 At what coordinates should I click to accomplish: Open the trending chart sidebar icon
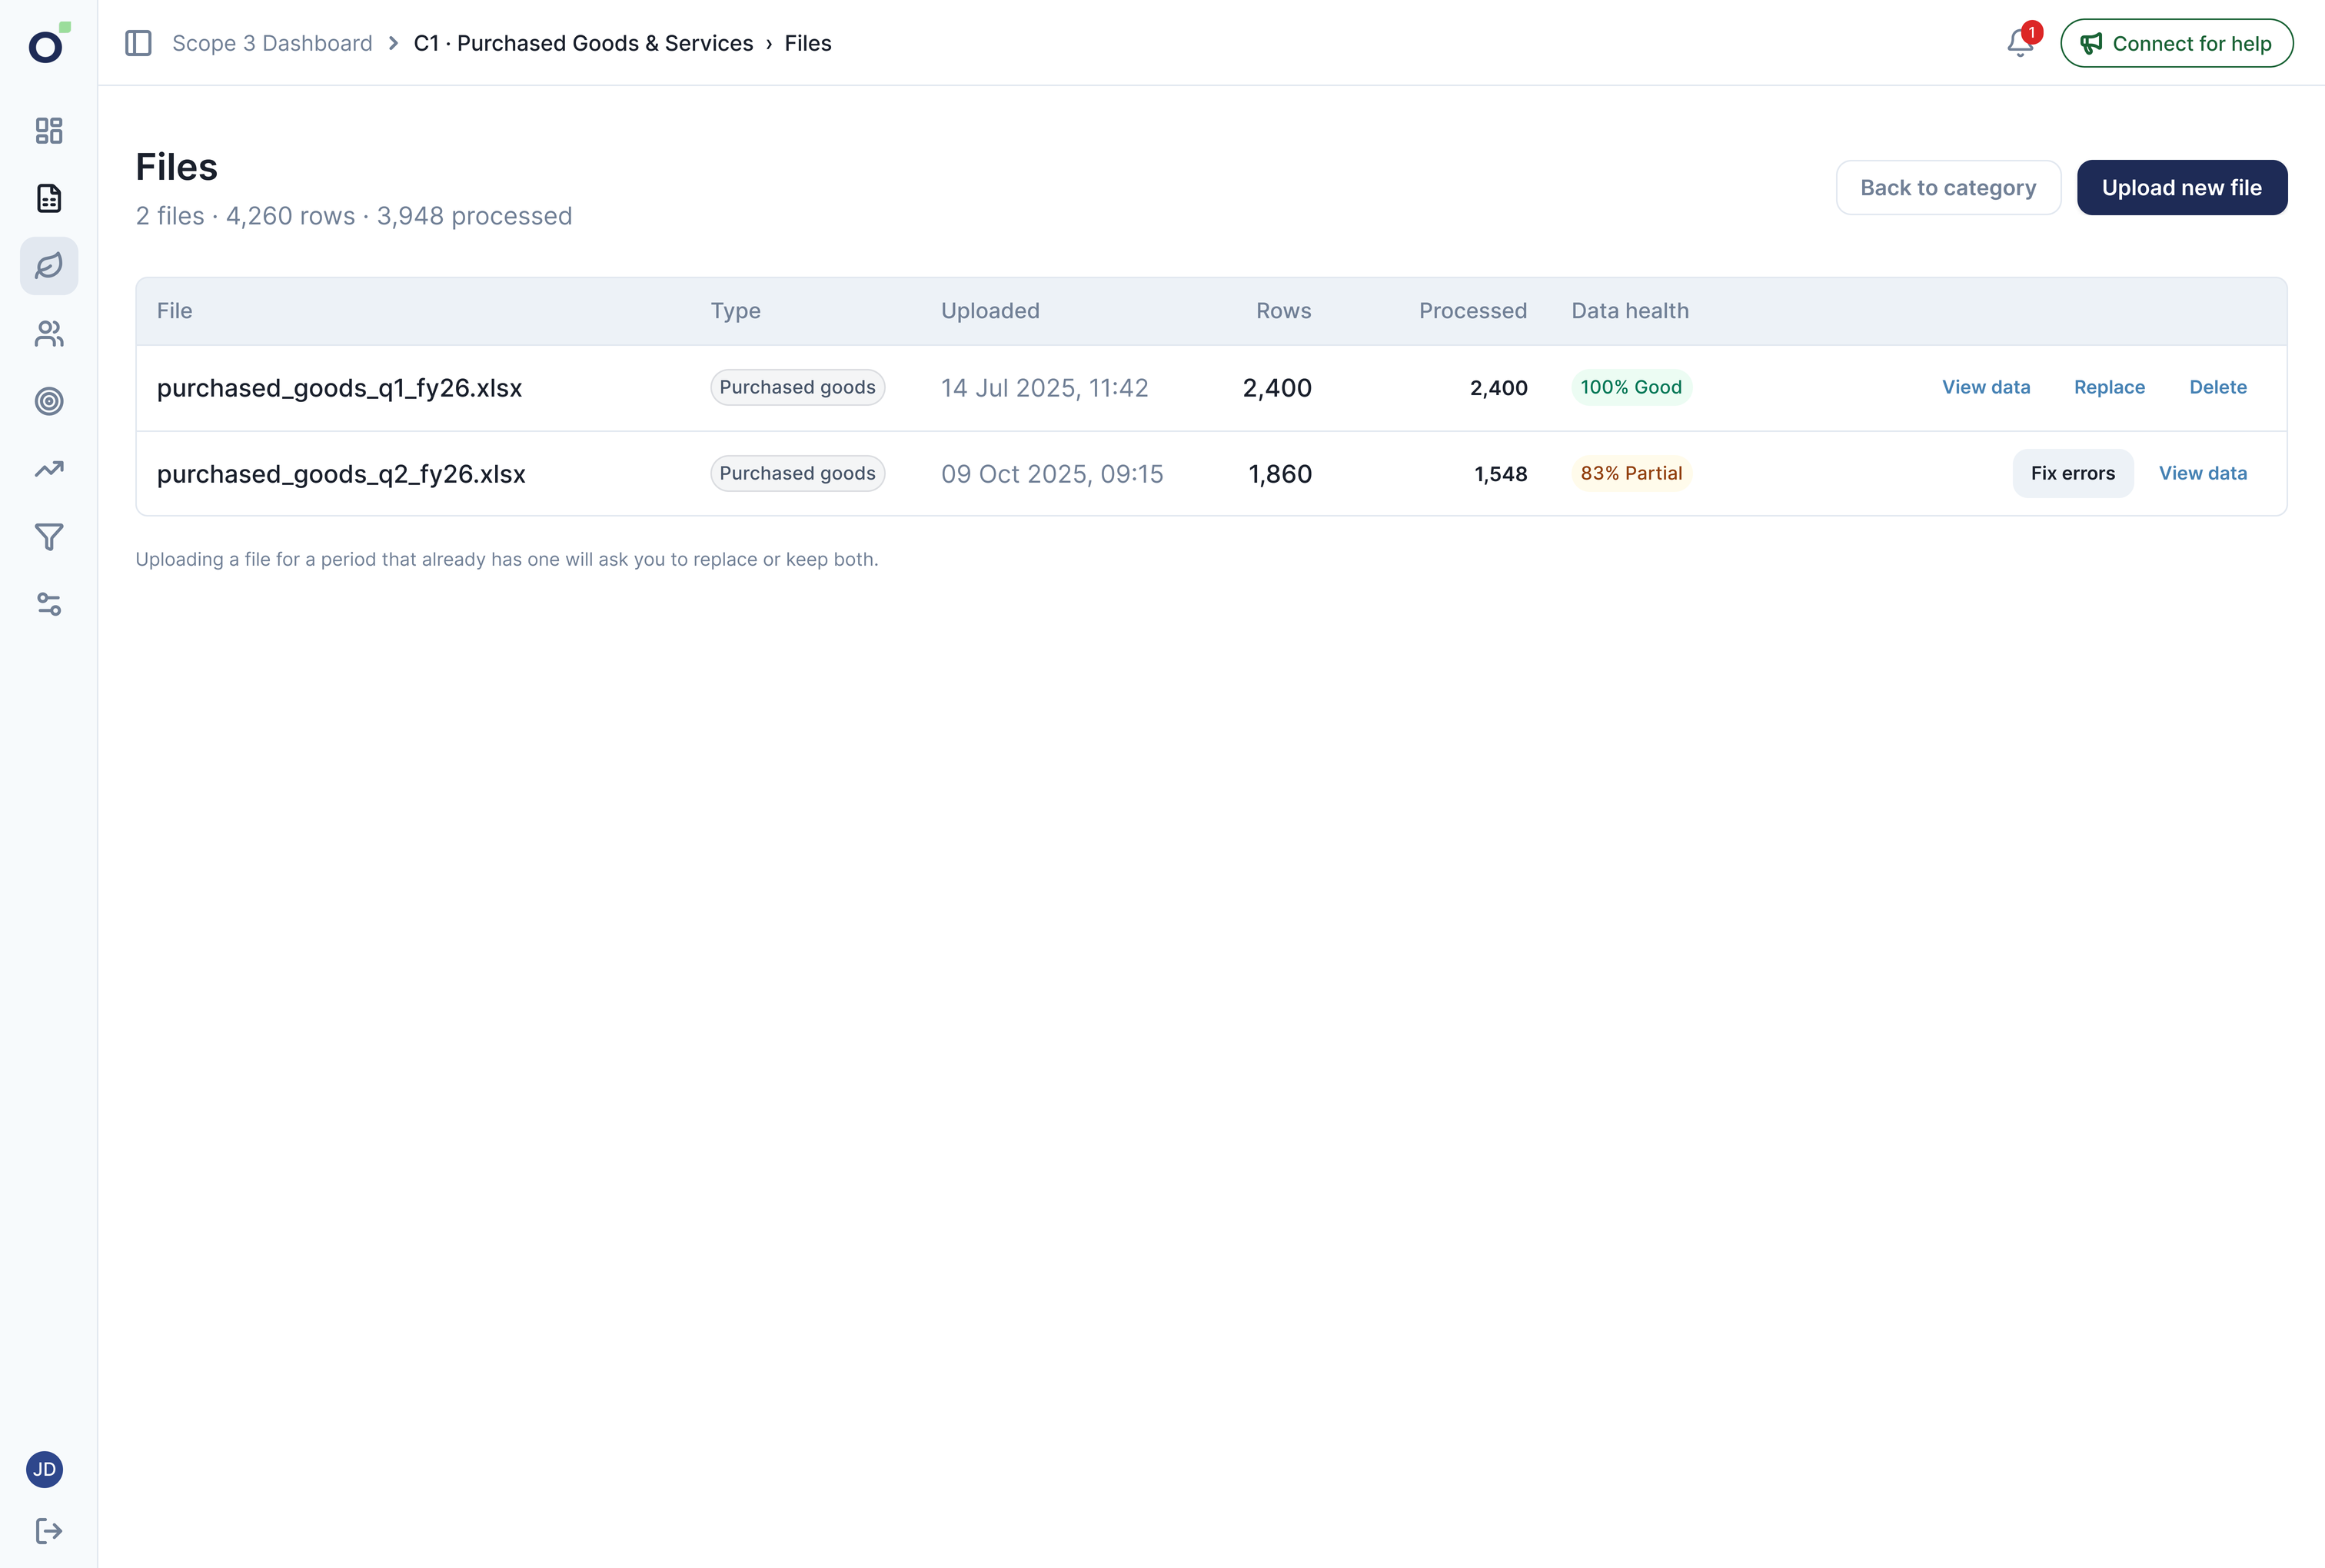[49, 469]
